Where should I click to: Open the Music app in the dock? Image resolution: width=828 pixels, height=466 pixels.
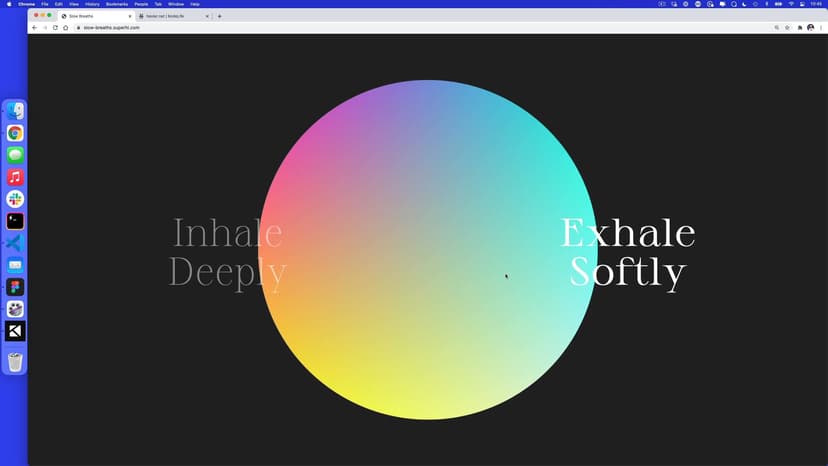(15, 177)
